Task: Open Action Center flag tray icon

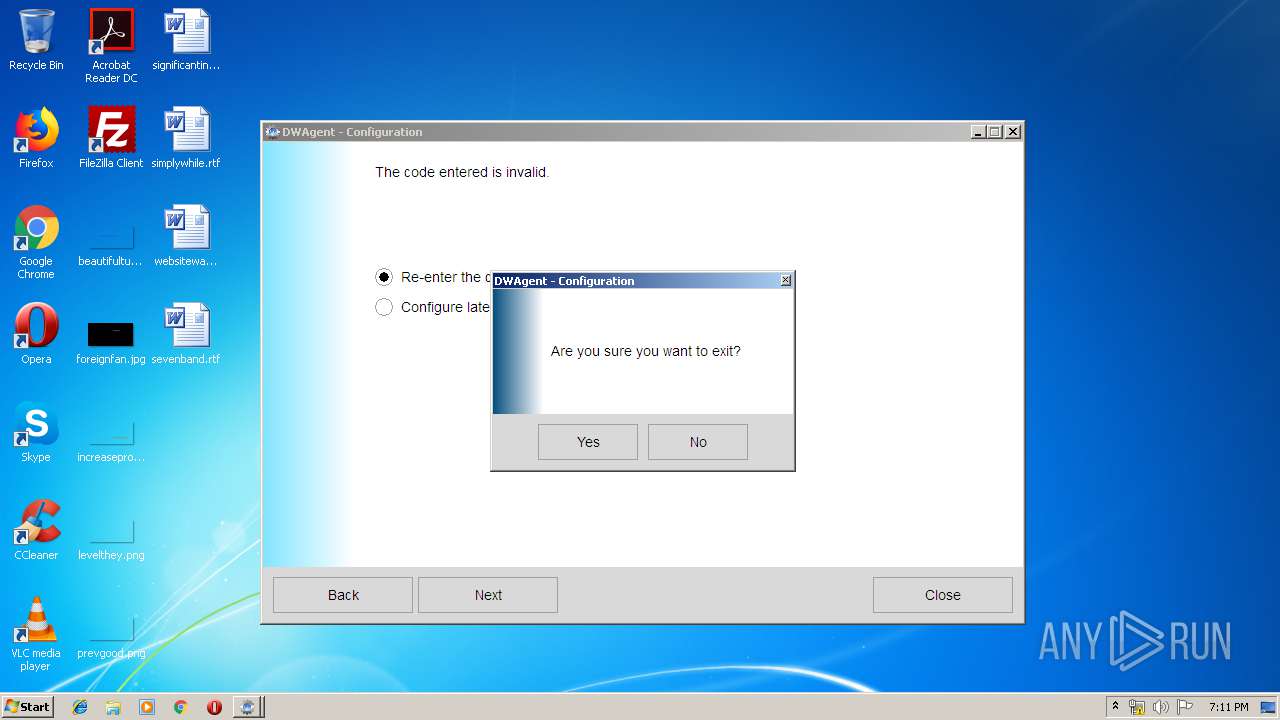Action: click(x=1185, y=707)
